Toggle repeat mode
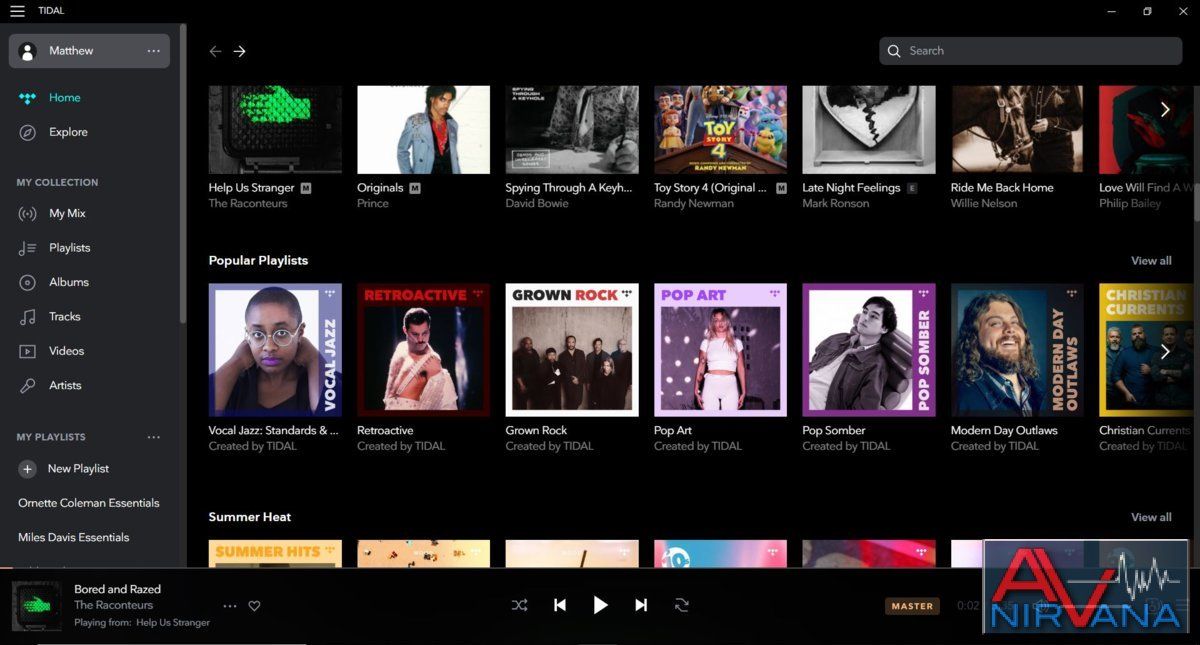Image resolution: width=1200 pixels, height=645 pixels. 682,605
